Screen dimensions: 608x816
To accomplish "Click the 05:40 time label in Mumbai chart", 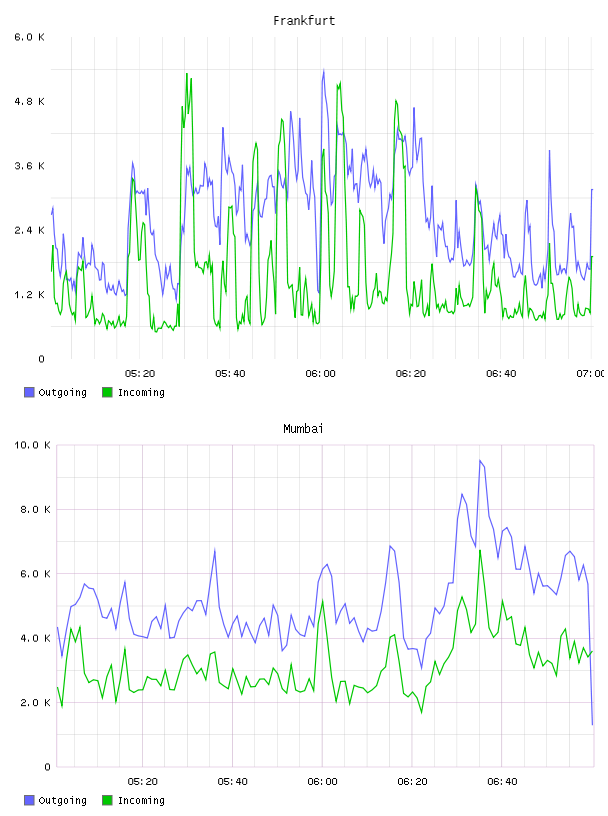I will (x=232, y=782).
